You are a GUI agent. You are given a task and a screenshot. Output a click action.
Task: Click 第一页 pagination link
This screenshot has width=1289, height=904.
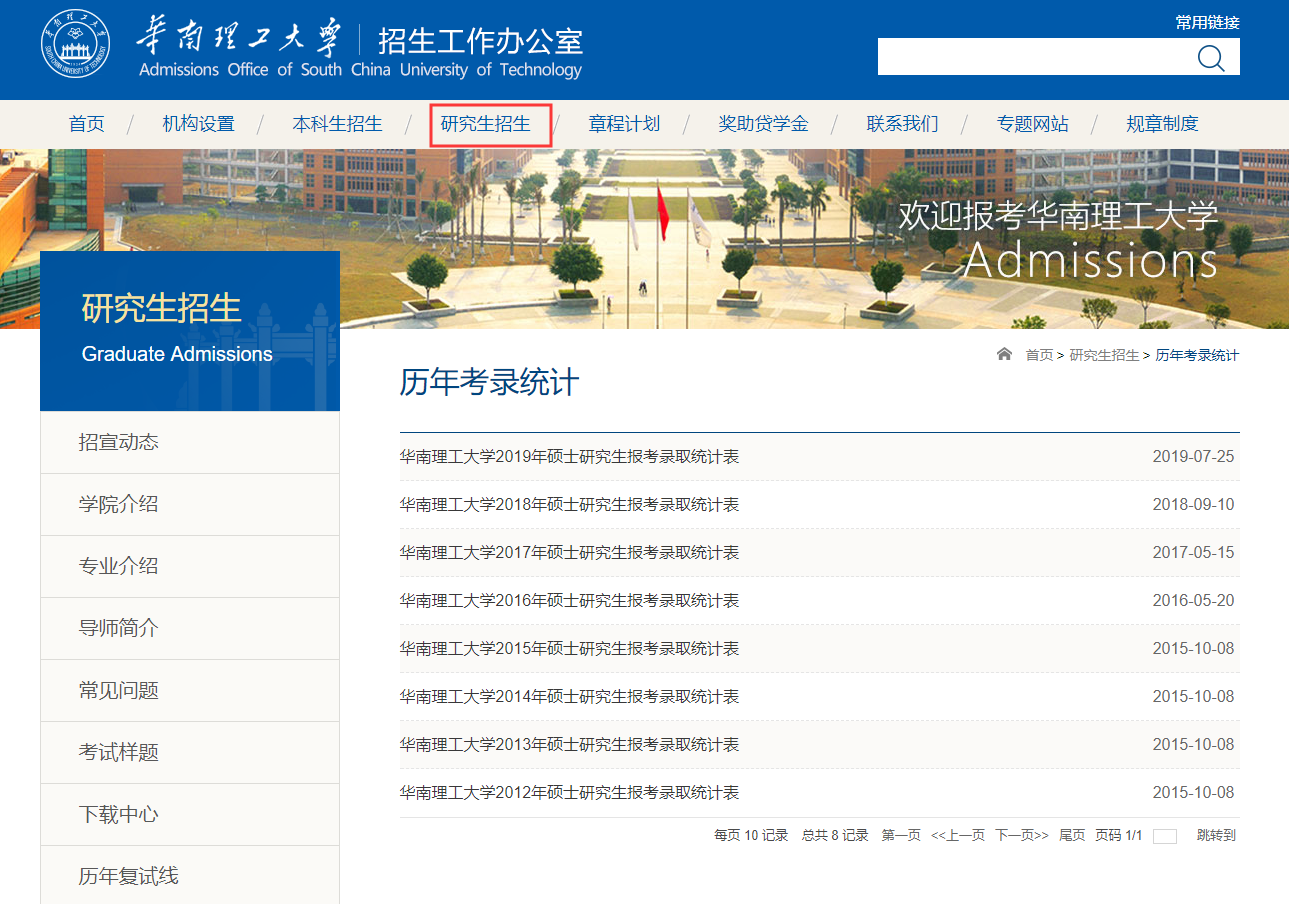[x=901, y=835]
